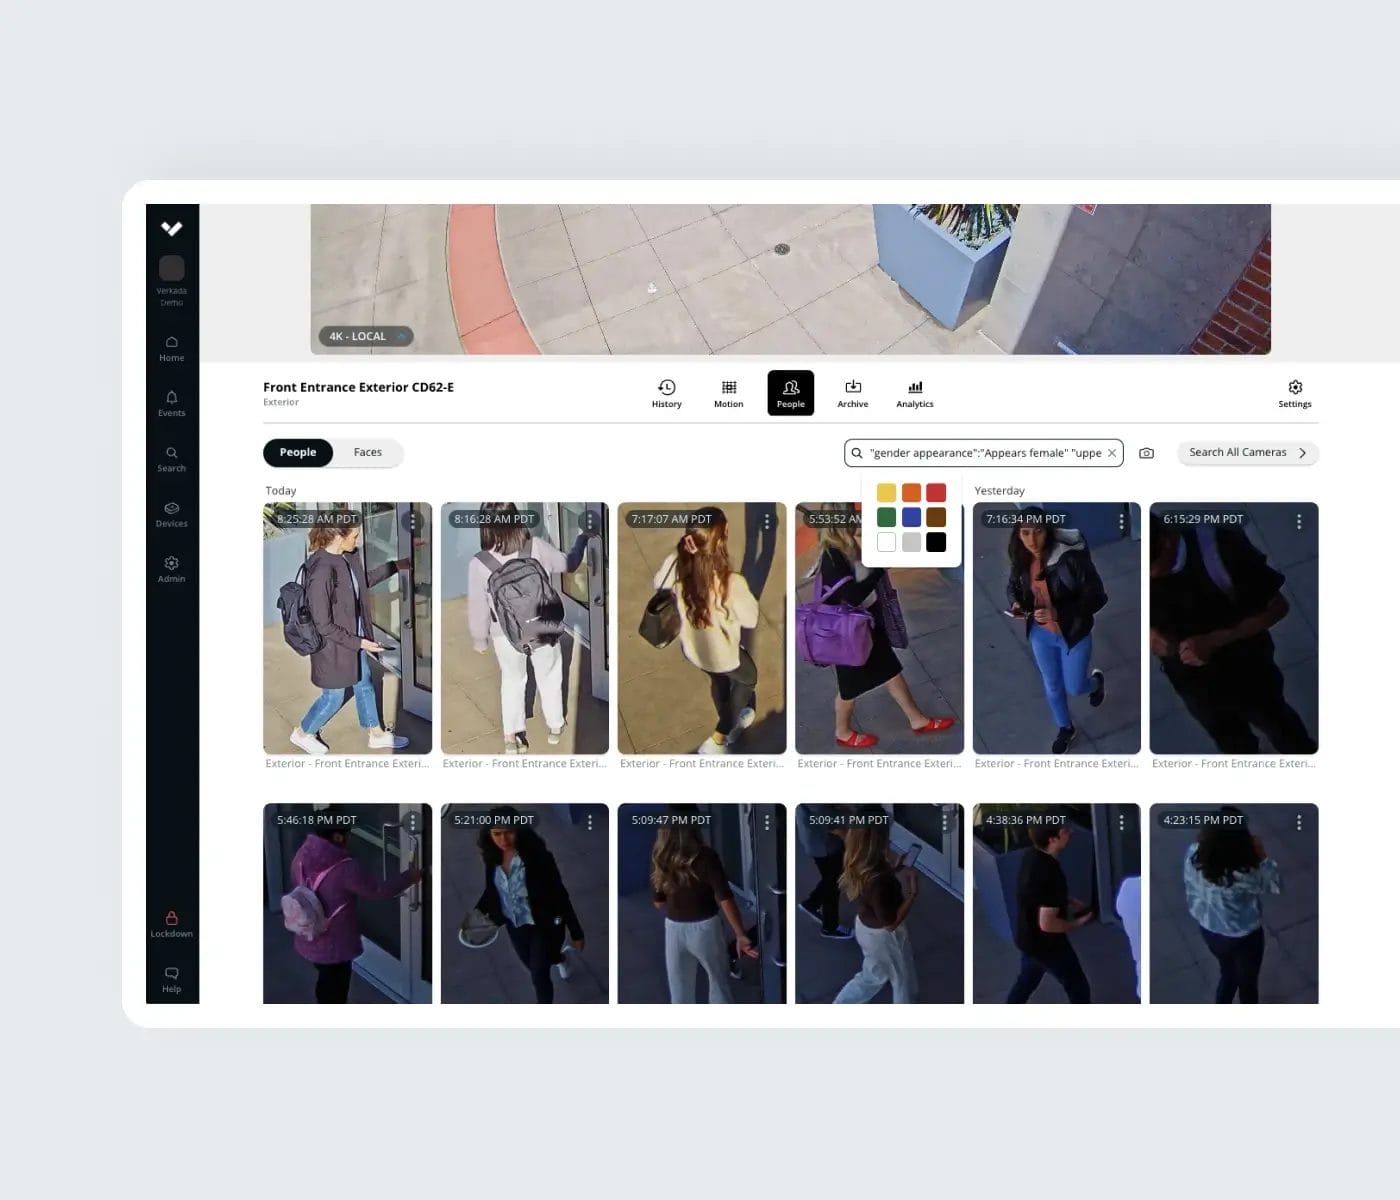Viewport: 1400px width, 1200px height.
Task: Open camera Settings
Action: pos(1295,392)
